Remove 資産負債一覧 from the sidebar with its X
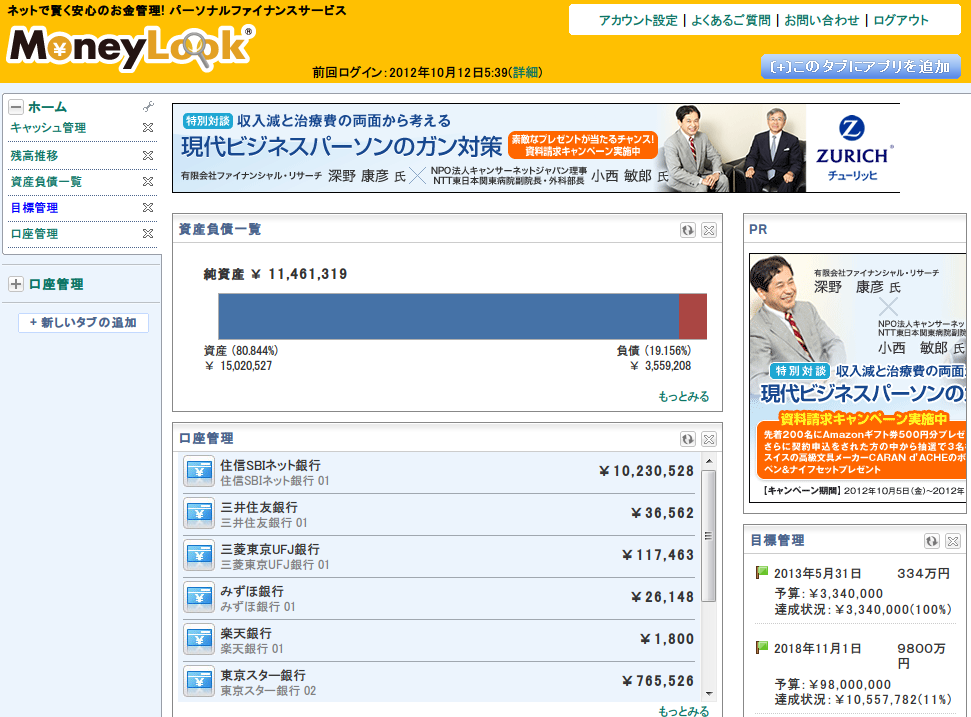The width and height of the screenshot is (971, 717). pyautogui.click(x=147, y=181)
